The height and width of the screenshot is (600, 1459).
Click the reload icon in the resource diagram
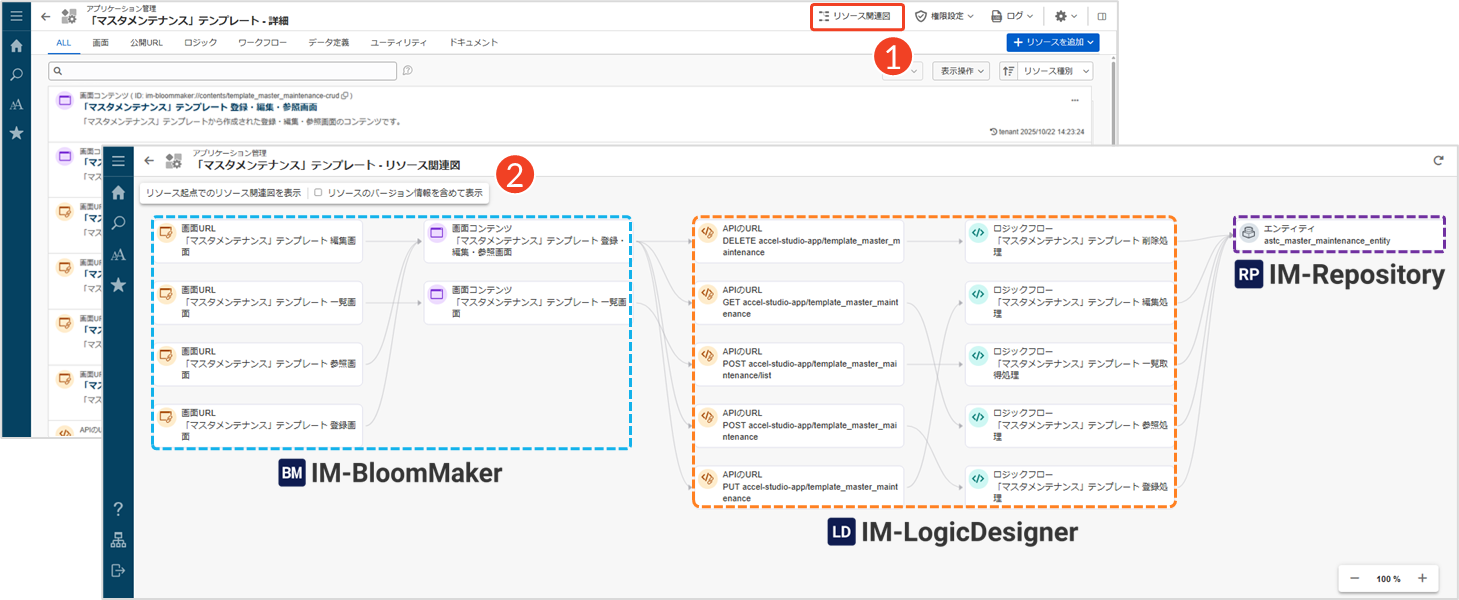tap(1438, 160)
